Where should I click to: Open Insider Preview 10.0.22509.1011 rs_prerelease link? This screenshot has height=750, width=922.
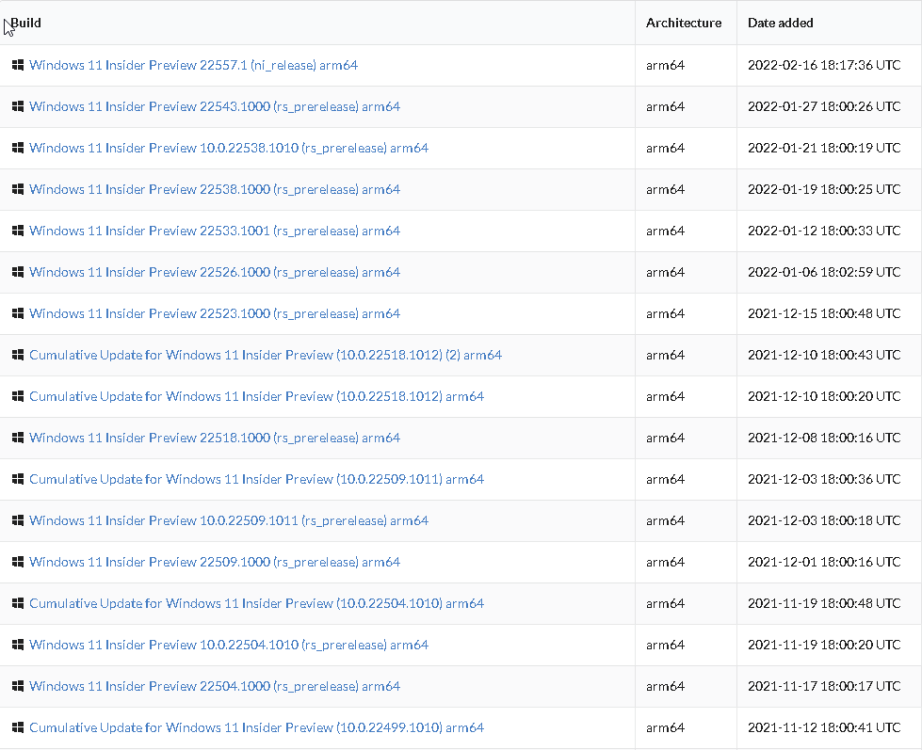click(x=229, y=521)
